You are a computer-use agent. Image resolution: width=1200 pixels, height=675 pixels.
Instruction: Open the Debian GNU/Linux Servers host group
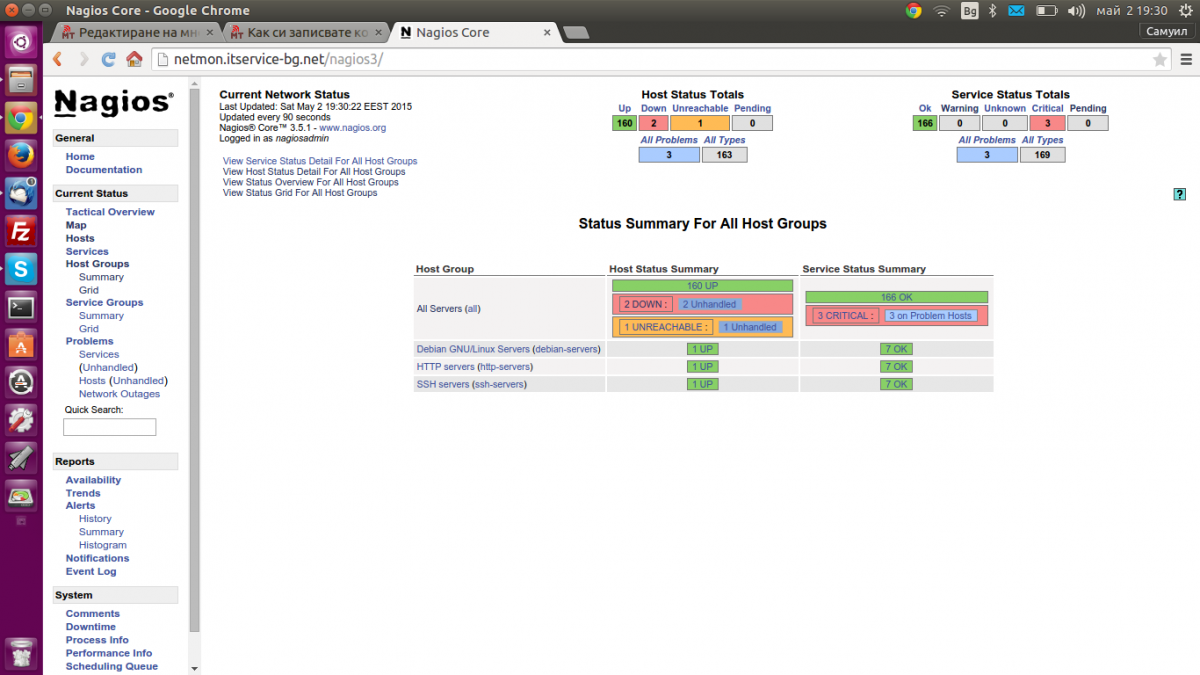pos(472,349)
